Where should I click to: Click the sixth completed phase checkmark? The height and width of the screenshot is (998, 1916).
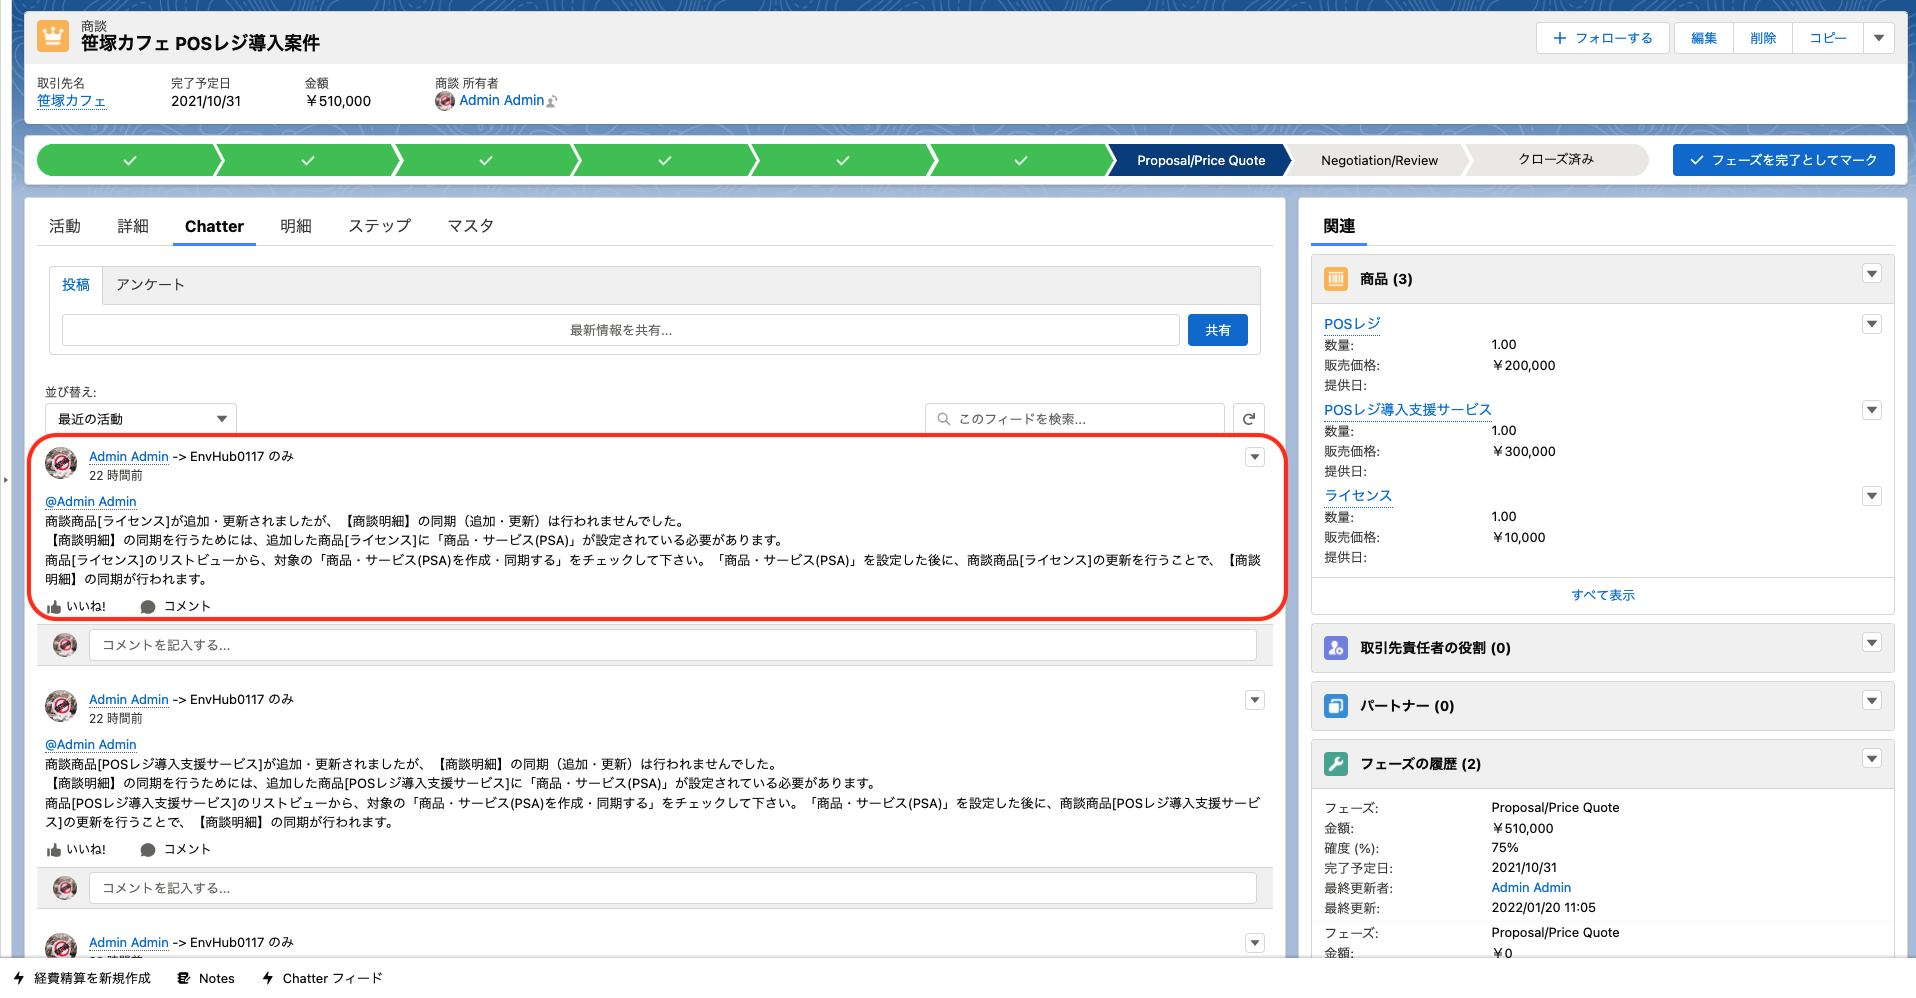click(x=1020, y=160)
